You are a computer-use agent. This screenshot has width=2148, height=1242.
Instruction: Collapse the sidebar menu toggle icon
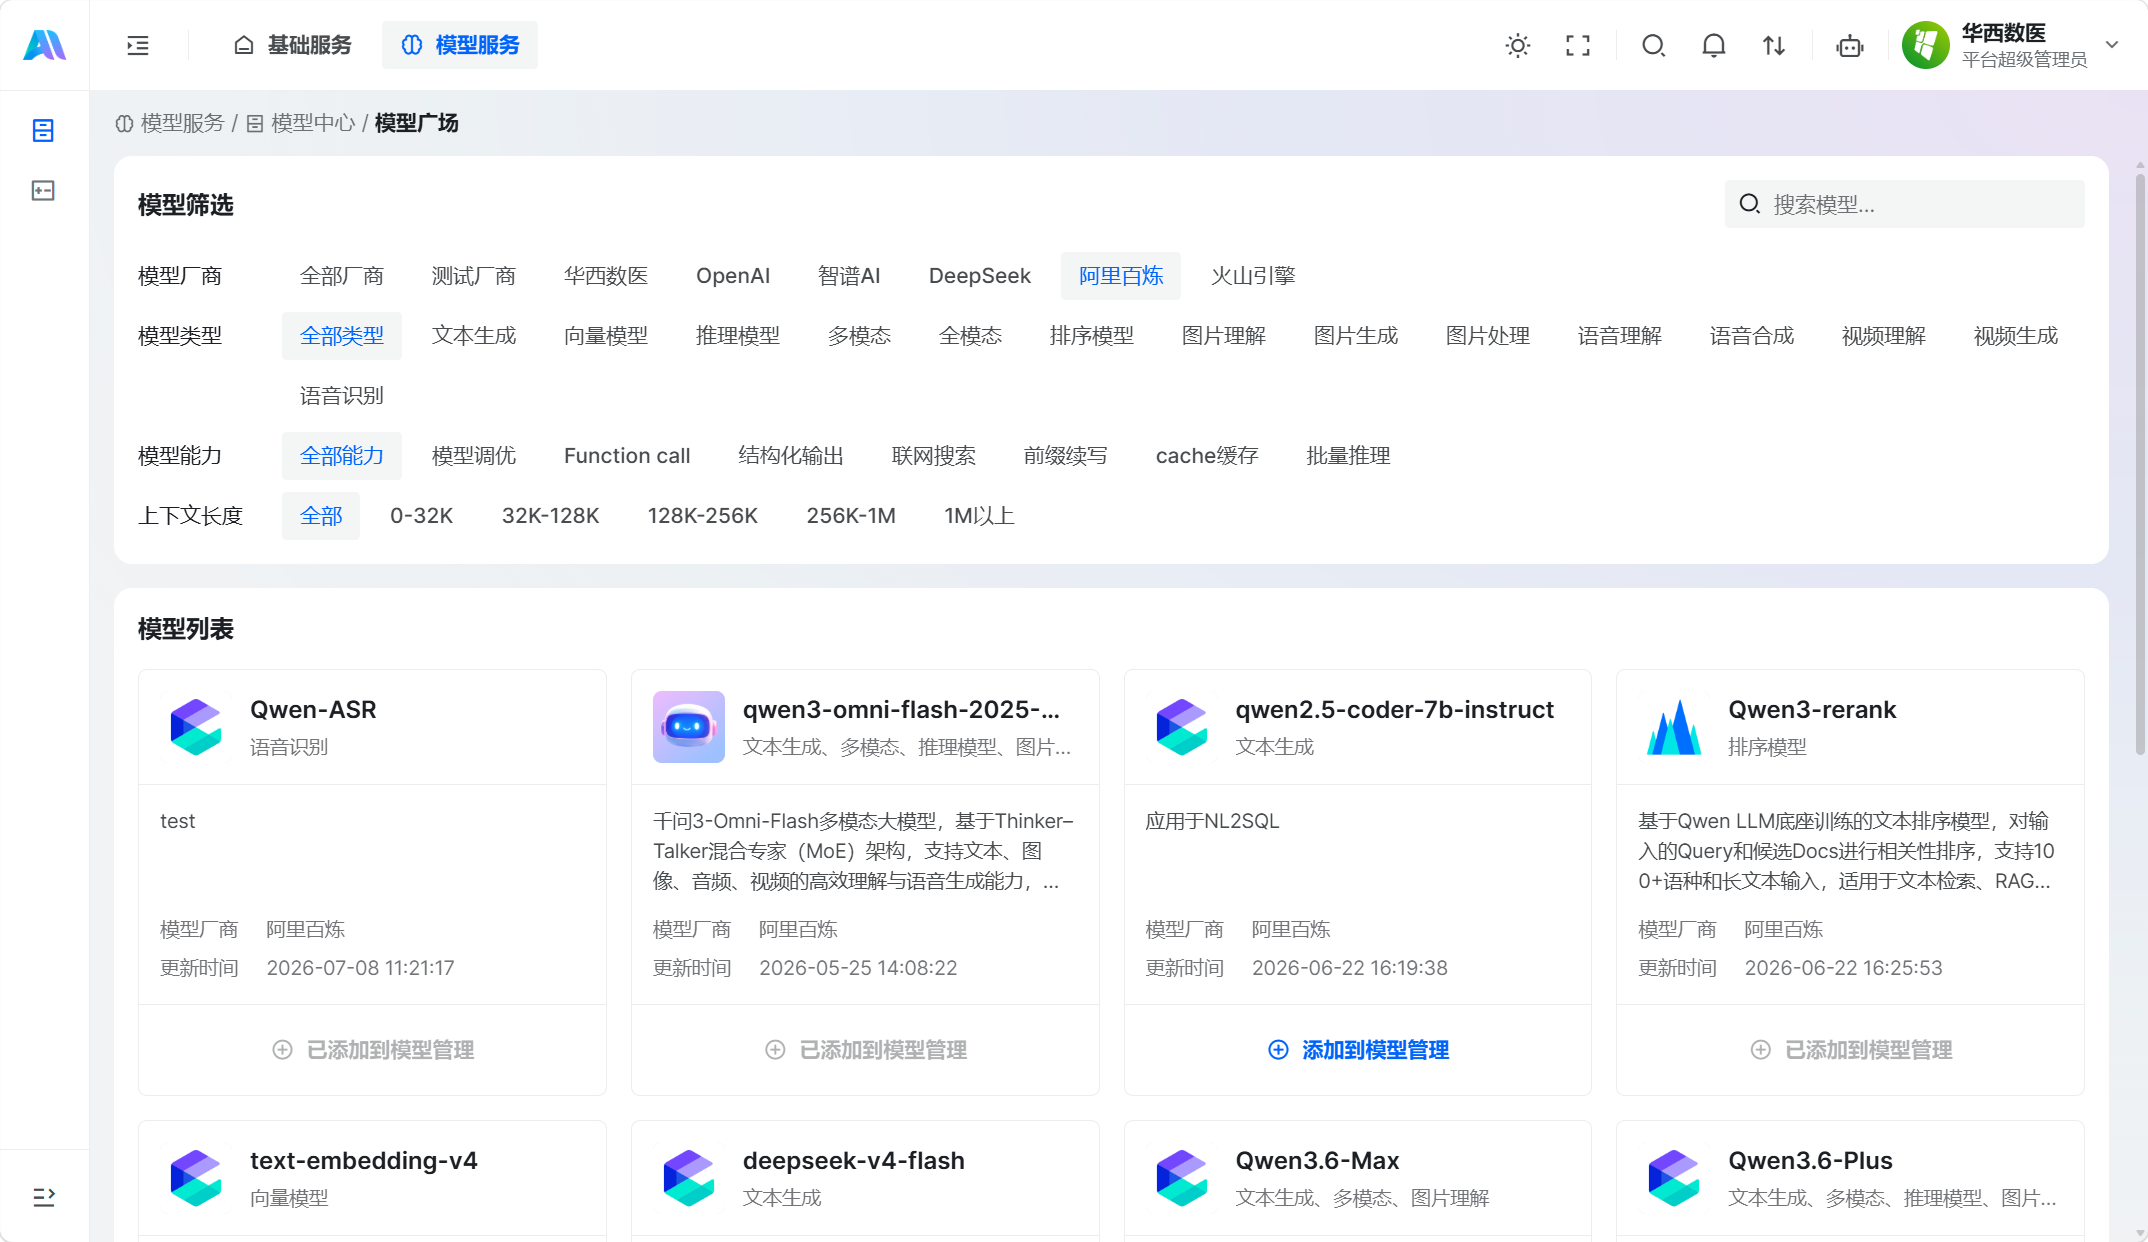tap(138, 45)
